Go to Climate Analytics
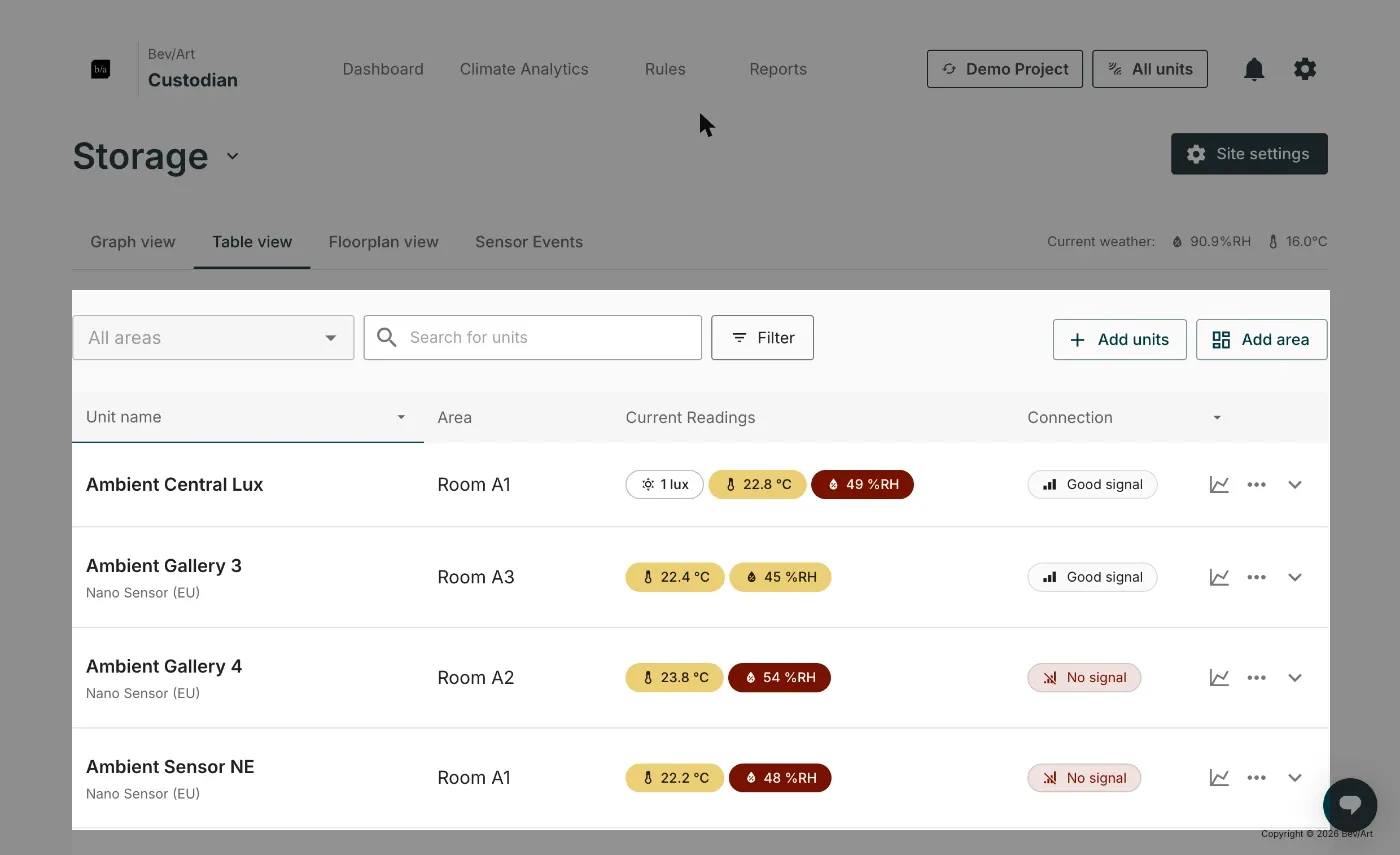 [524, 69]
